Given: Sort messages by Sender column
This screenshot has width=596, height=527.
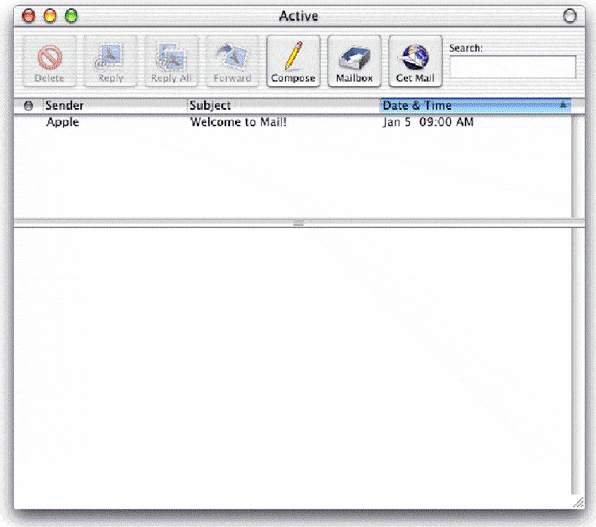Looking at the screenshot, I should coord(116,105).
